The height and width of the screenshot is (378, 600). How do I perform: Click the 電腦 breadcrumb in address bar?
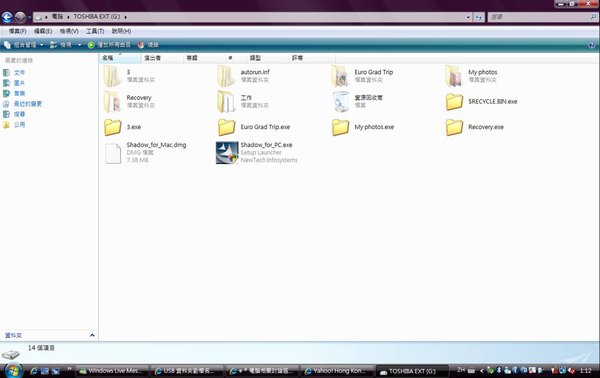pos(57,17)
